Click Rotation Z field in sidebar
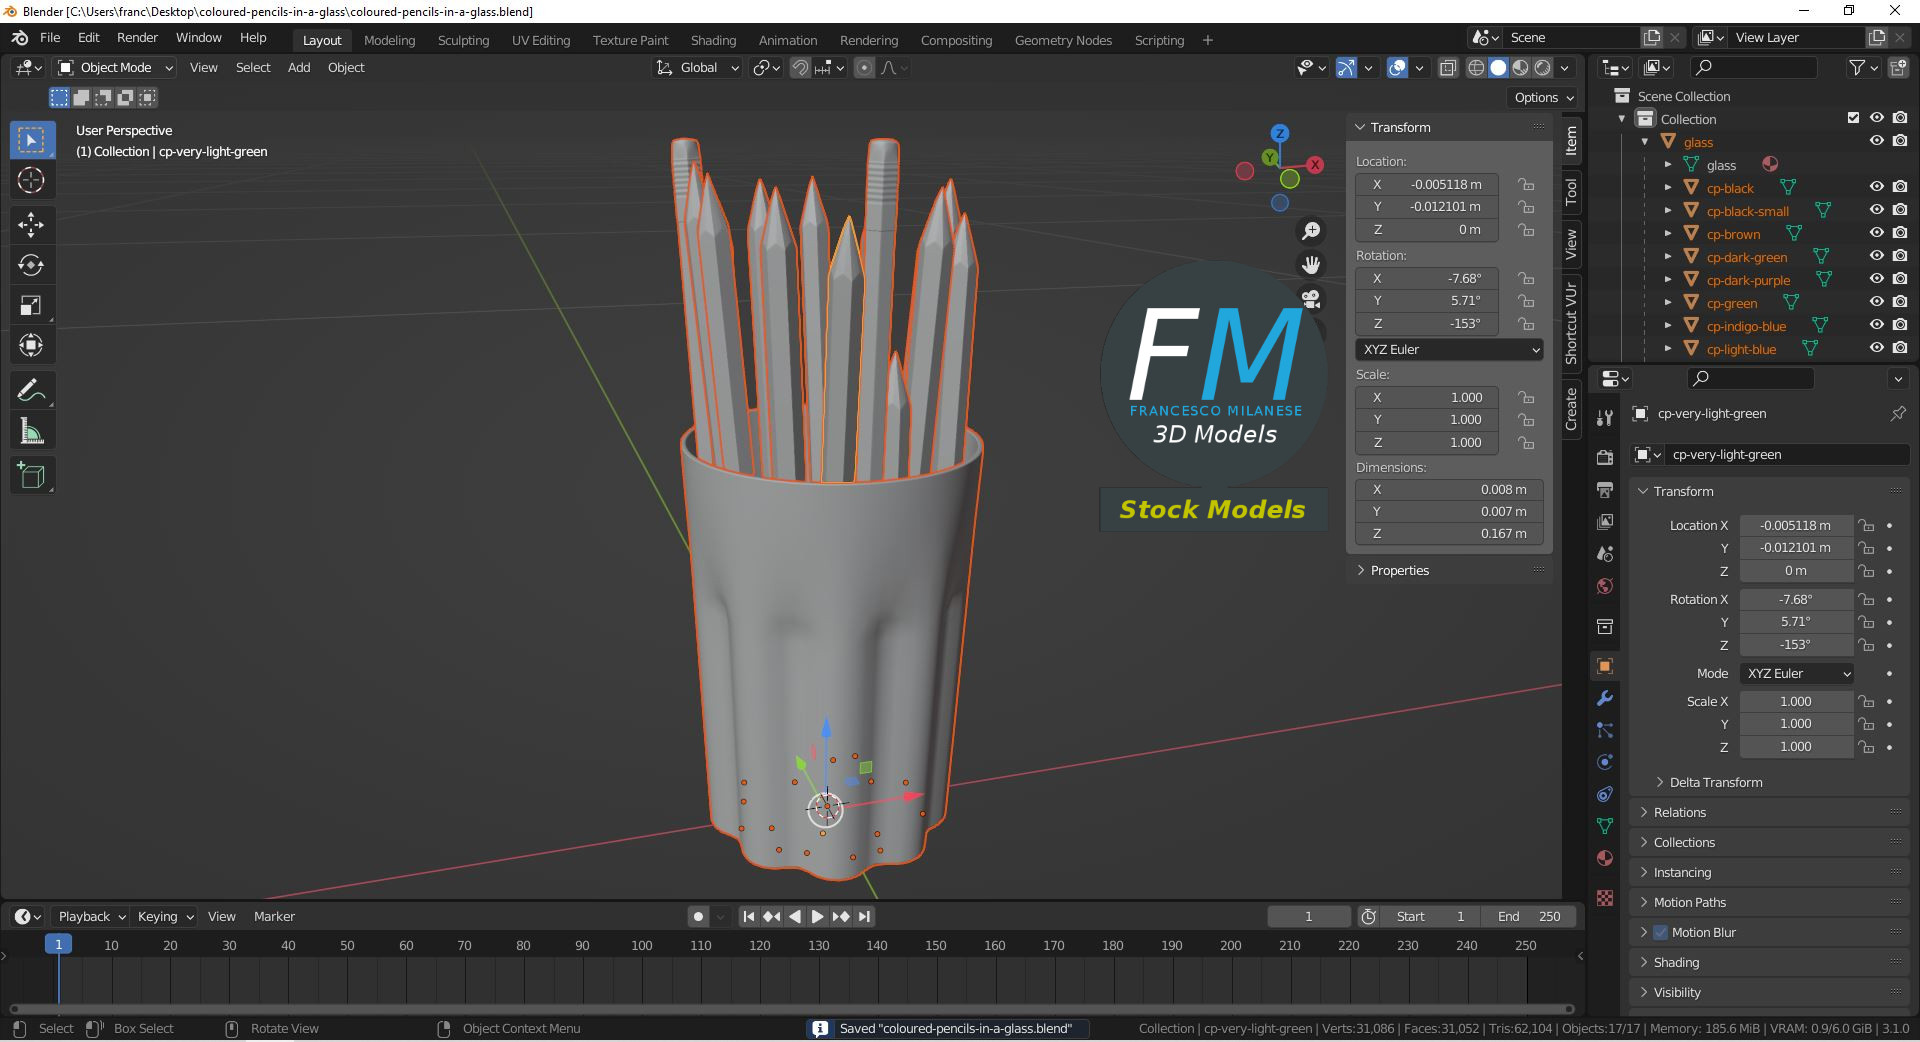Viewport: 1920px width, 1042px height. [x=1427, y=324]
